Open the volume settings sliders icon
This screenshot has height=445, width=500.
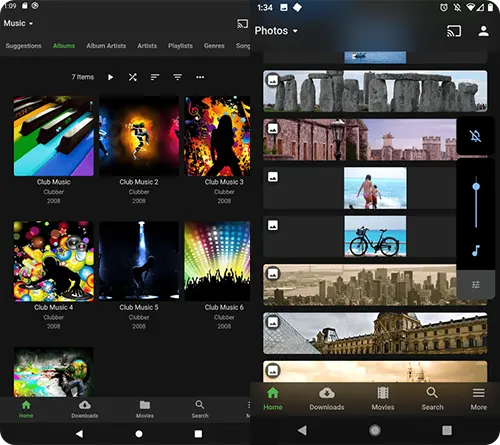pos(476,285)
